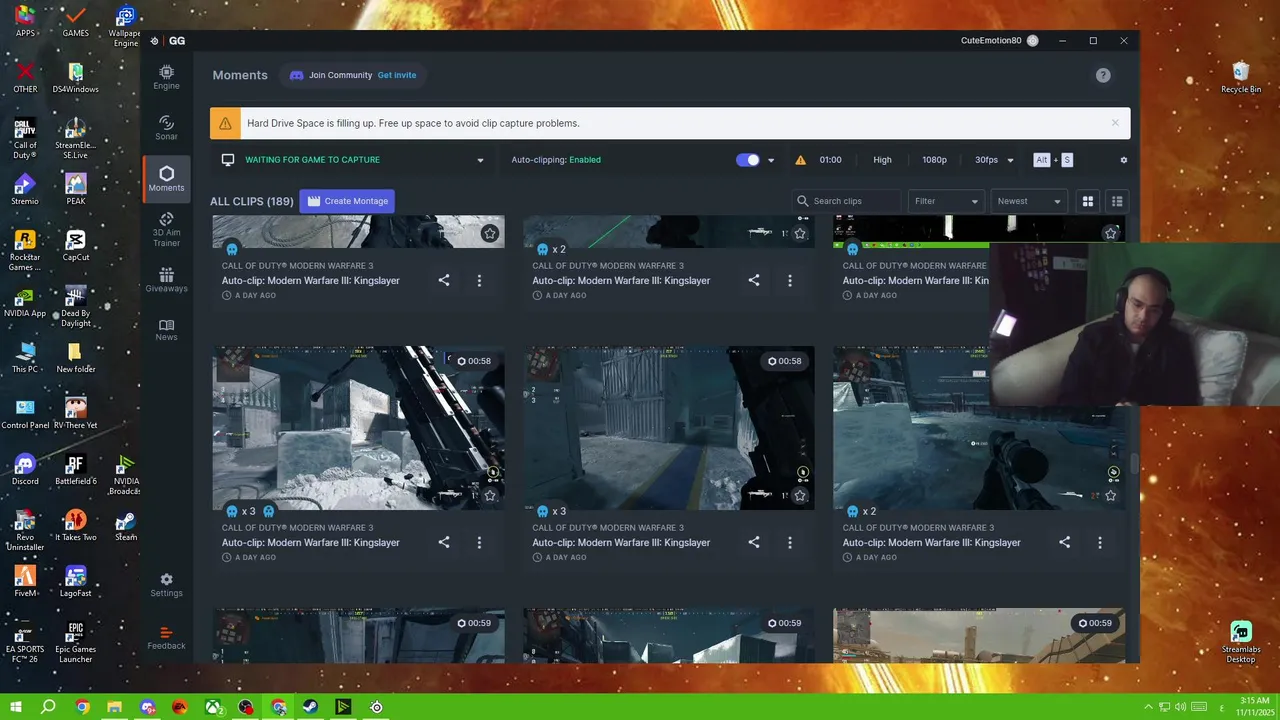The width and height of the screenshot is (1280, 720).
Task: Open the Newest sort dropdown
Action: click(x=1028, y=201)
